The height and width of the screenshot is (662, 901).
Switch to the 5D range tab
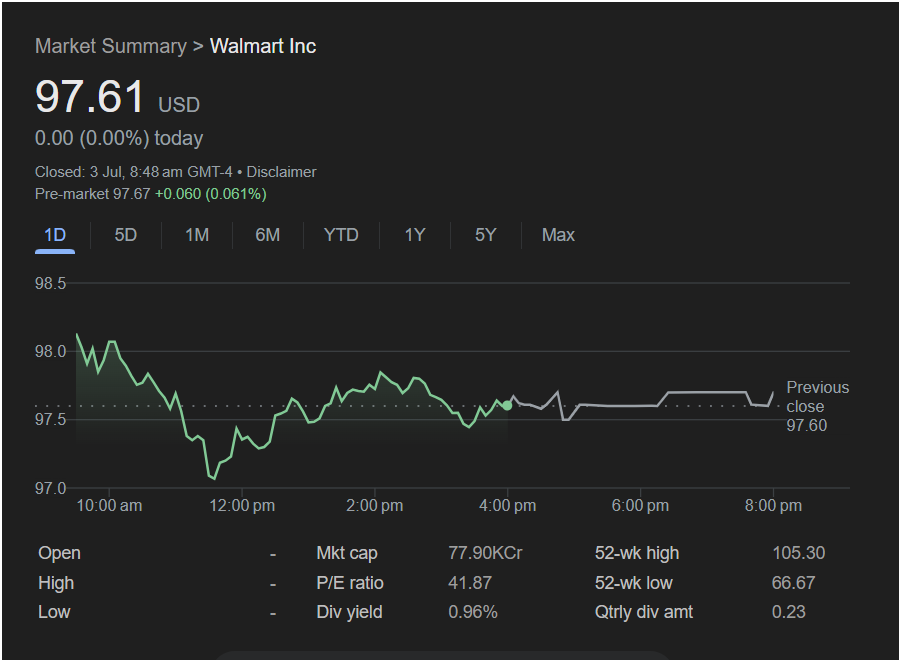click(125, 235)
